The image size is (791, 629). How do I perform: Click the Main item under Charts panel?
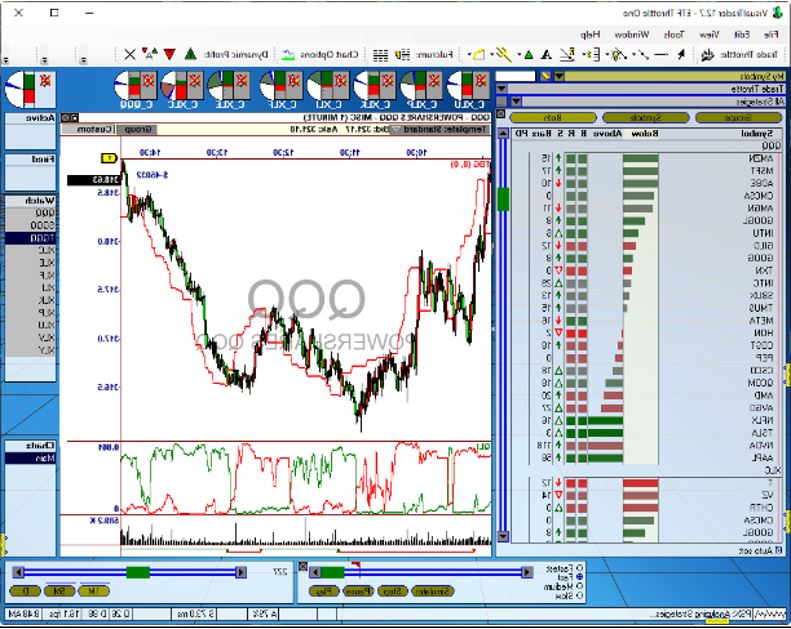tap(30, 459)
